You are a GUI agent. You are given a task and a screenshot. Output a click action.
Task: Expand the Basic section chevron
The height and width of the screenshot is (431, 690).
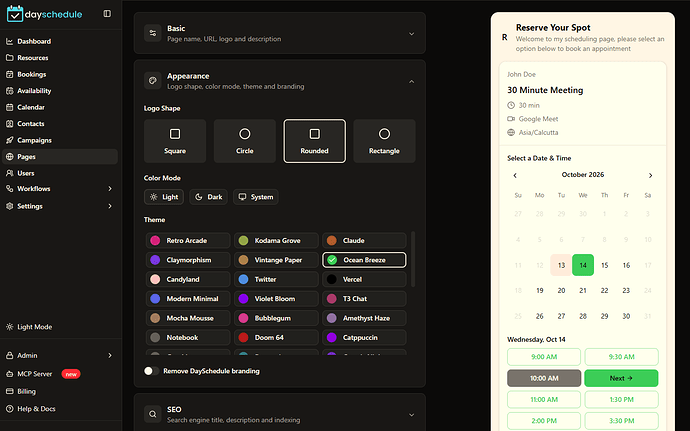point(411,34)
